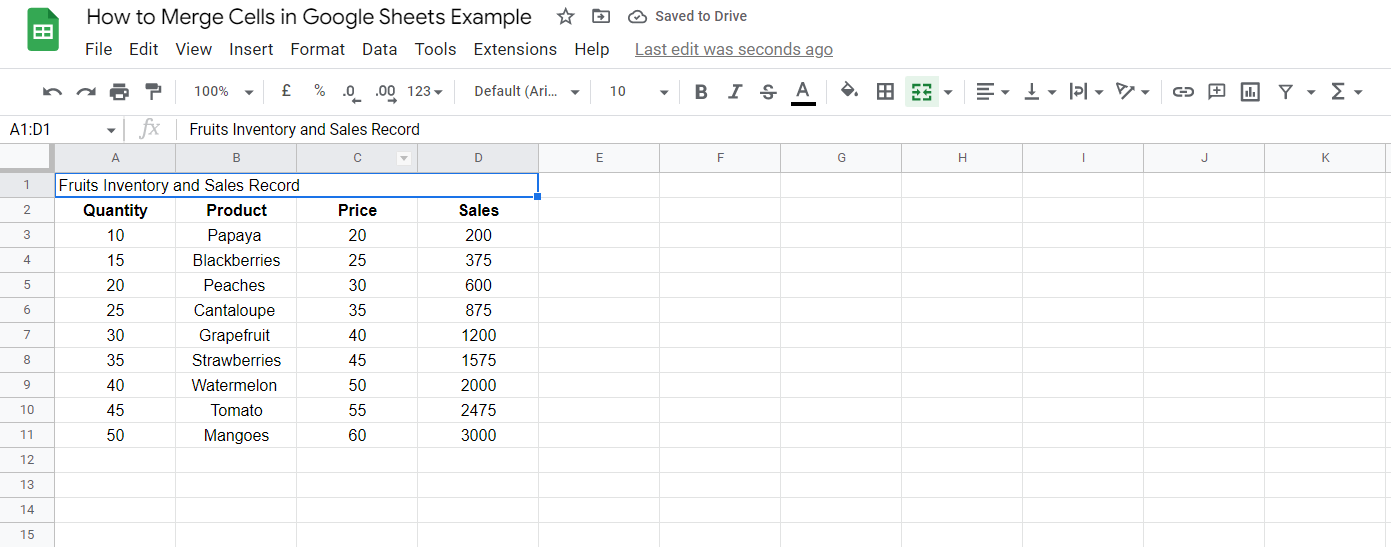Expand the functions dropdown arrow
Screen dimensions: 1391x547
pos(1358,91)
